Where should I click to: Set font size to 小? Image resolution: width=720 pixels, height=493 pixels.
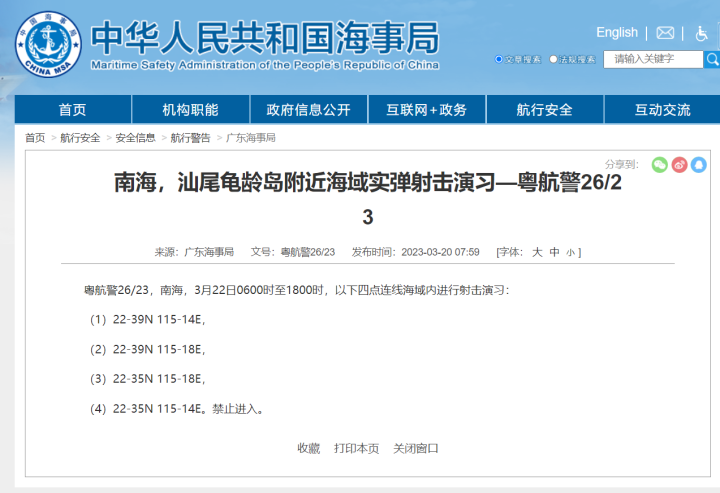click(x=571, y=252)
